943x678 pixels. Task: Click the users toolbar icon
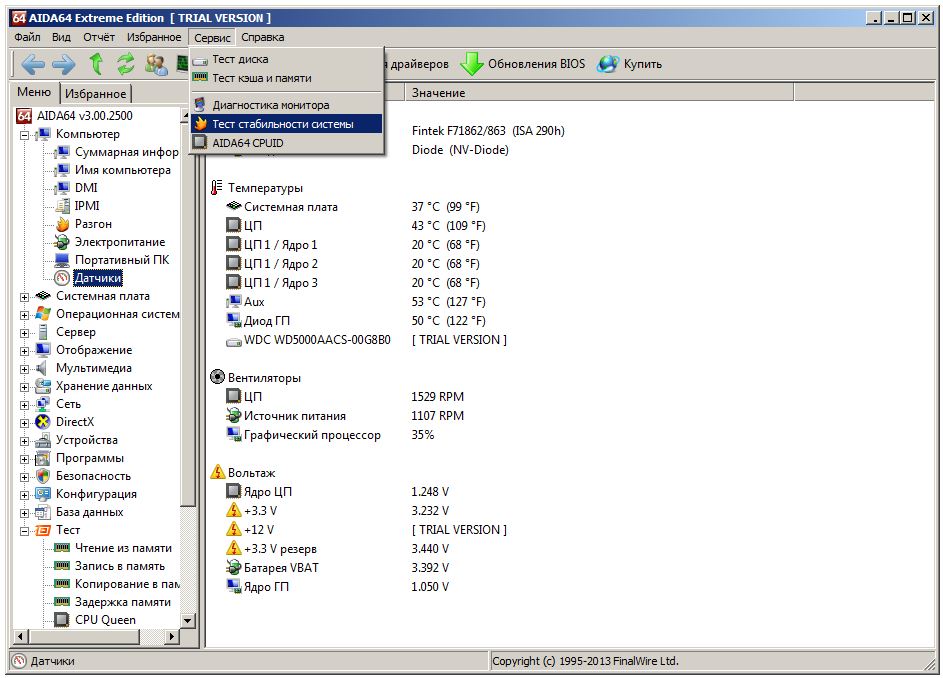(156, 64)
